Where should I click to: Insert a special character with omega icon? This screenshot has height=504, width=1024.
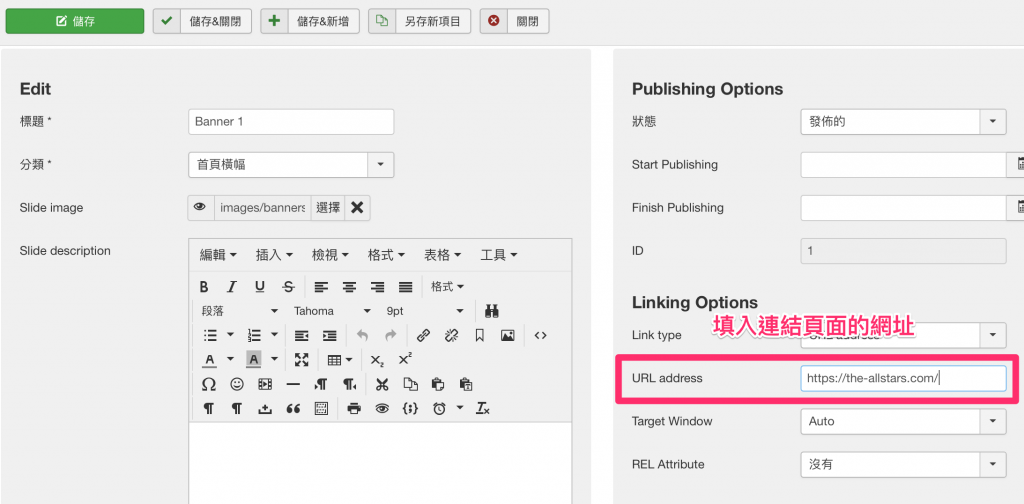208,384
